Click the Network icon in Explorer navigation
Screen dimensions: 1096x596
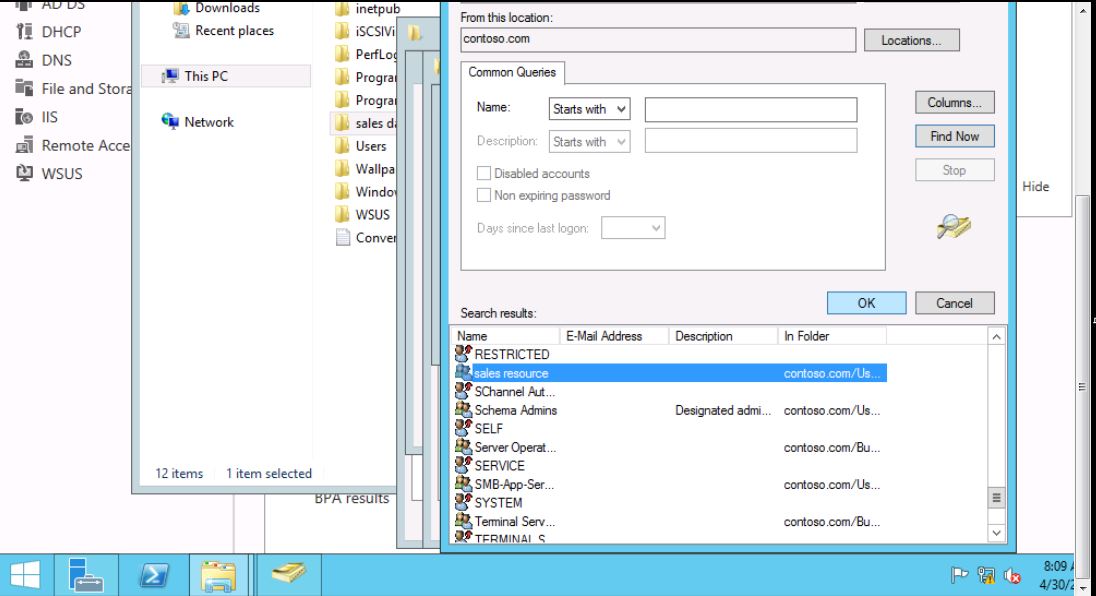(171, 122)
